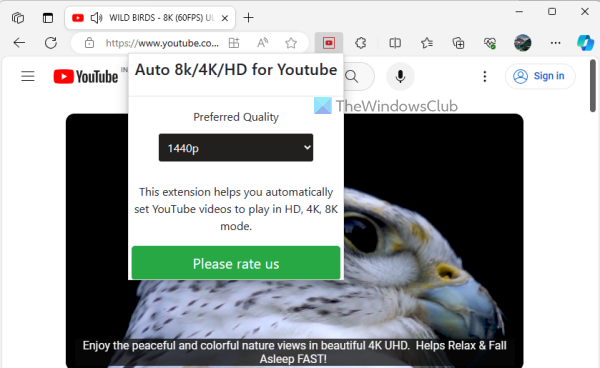The image size is (600, 368).
Task: Click the Please rate us button
Action: click(x=236, y=263)
